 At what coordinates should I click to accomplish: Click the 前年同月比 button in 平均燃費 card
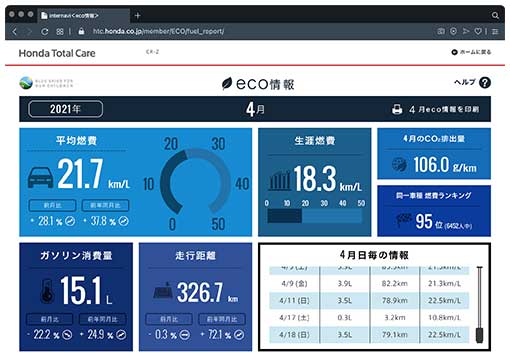click(105, 205)
